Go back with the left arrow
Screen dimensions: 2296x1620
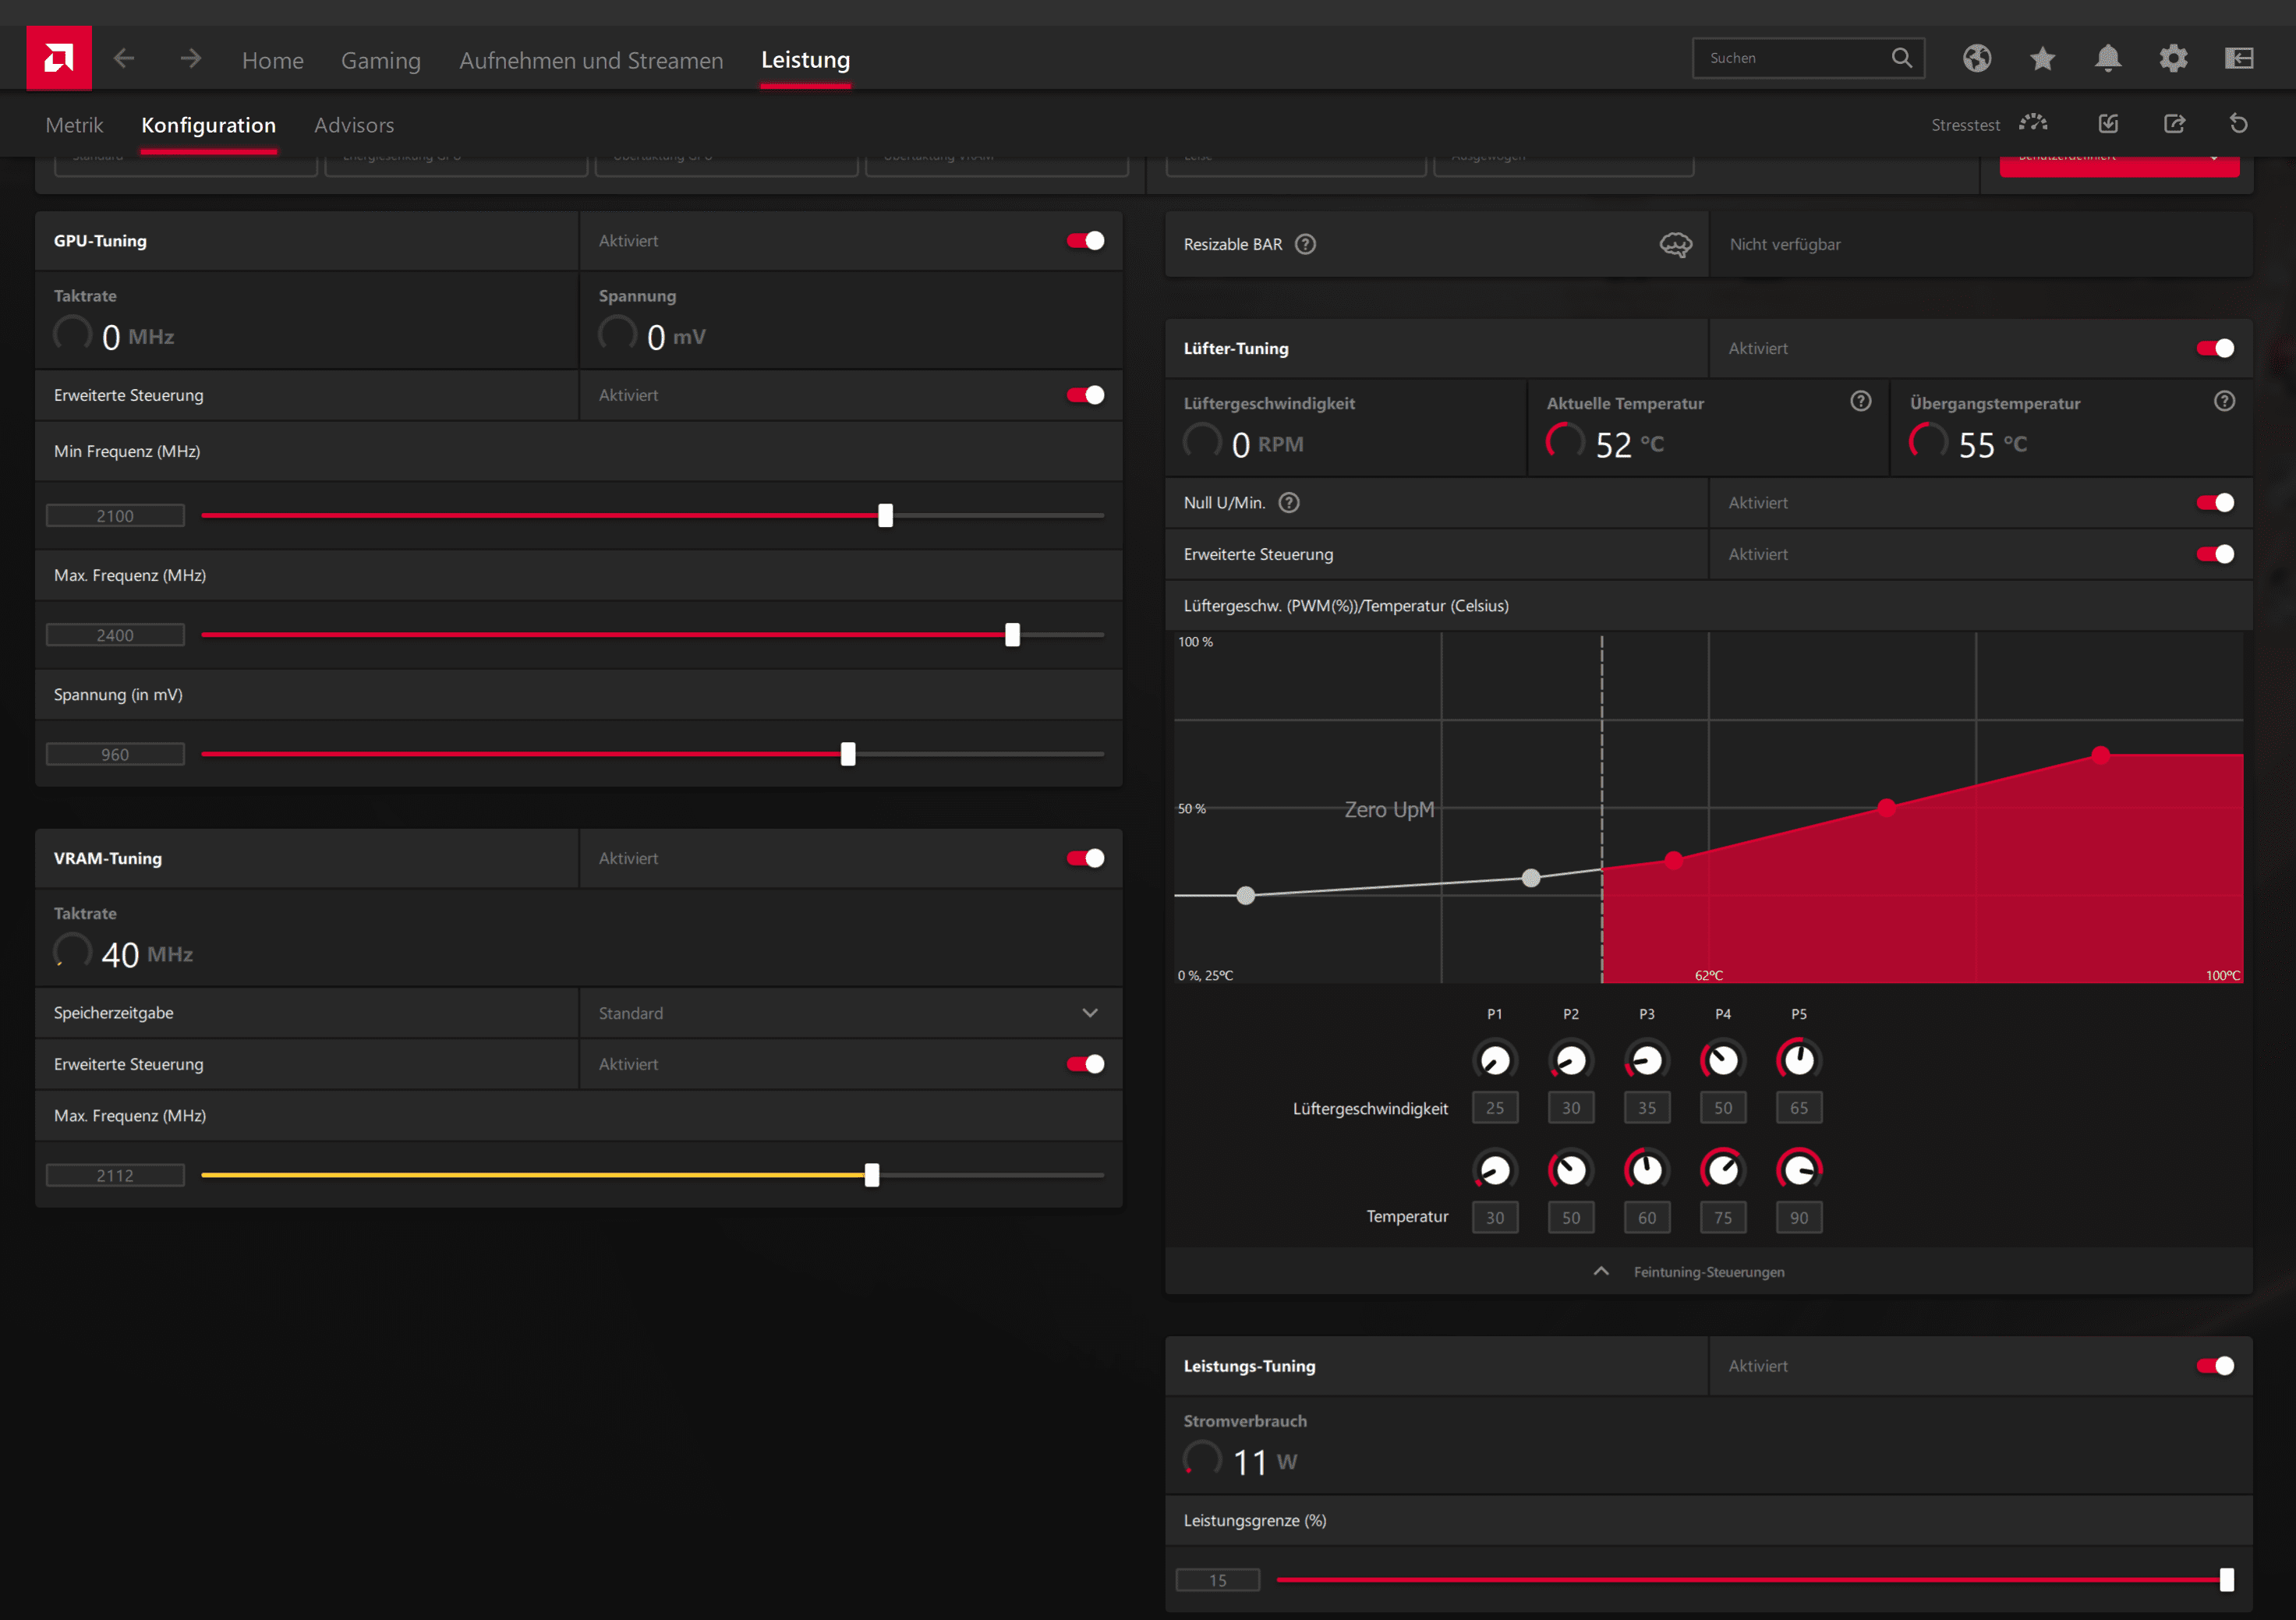tap(124, 59)
